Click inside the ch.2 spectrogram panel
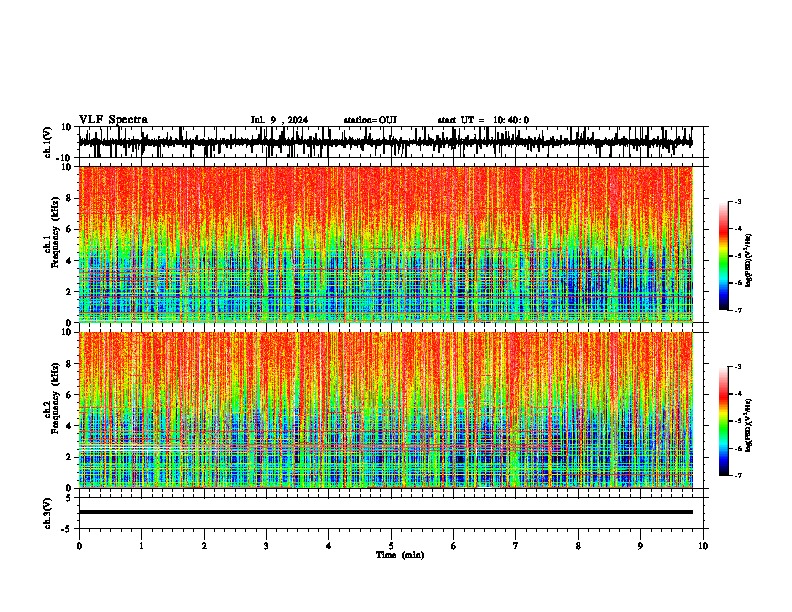Image resolution: width=792 pixels, height=612 pixels. (x=386, y=410)
